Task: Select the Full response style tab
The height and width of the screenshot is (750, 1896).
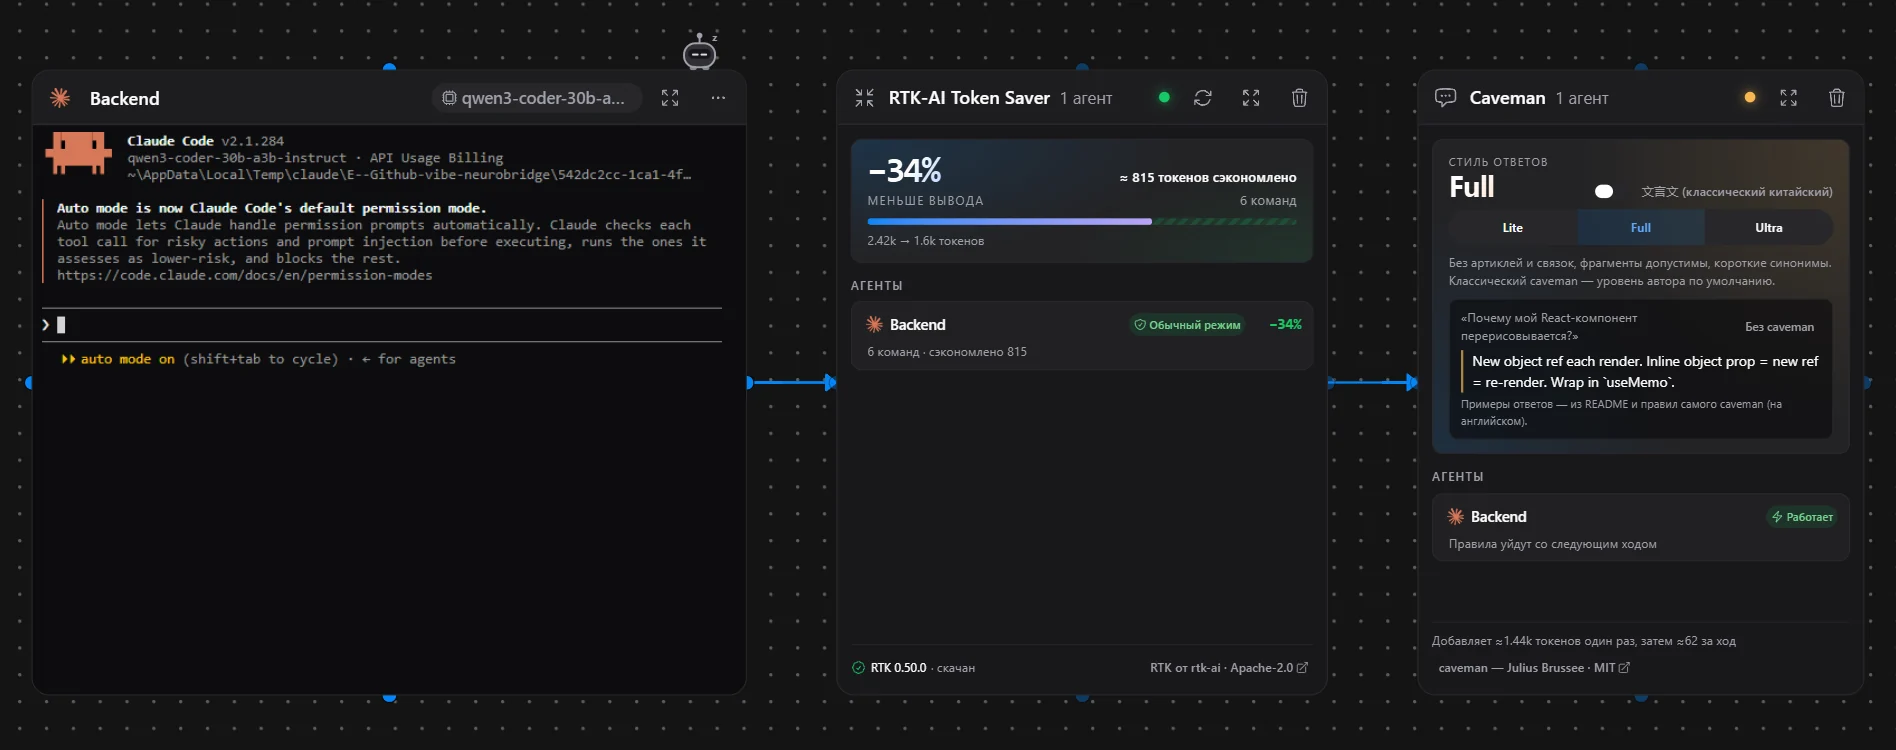Action: (1641, 228)
